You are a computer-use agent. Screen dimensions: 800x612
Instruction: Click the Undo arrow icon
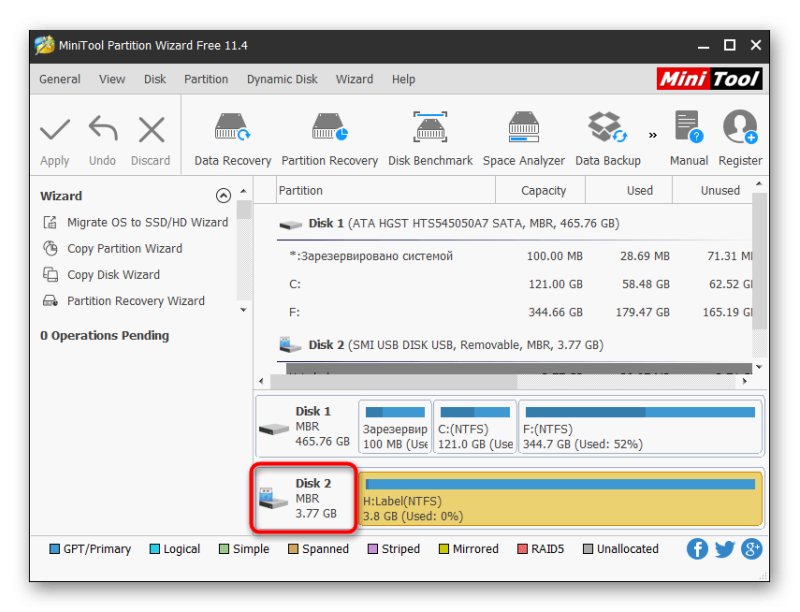(103, 129)
